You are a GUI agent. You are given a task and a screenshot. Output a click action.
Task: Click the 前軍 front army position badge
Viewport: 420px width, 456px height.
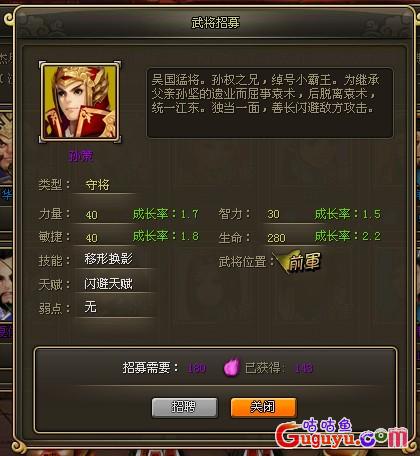[x=299, y=263]
